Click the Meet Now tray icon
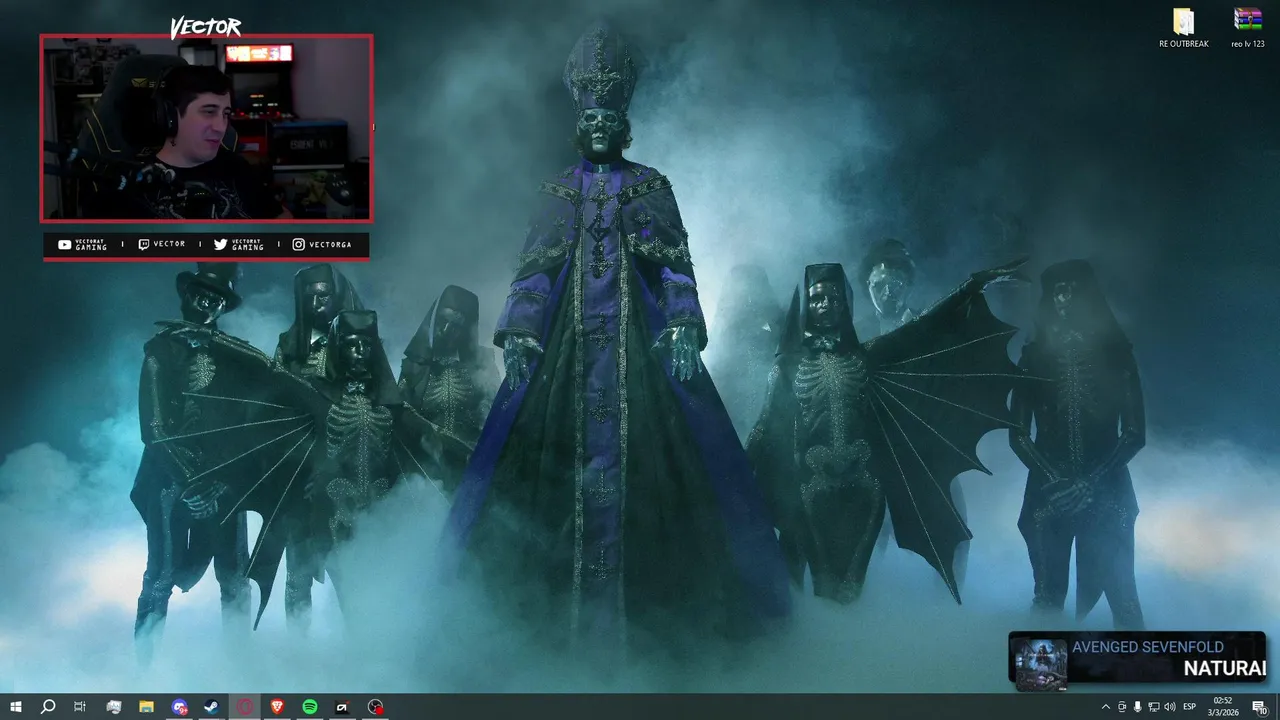The height and width of the screenshot is (720, 1280). [1121, 707]
